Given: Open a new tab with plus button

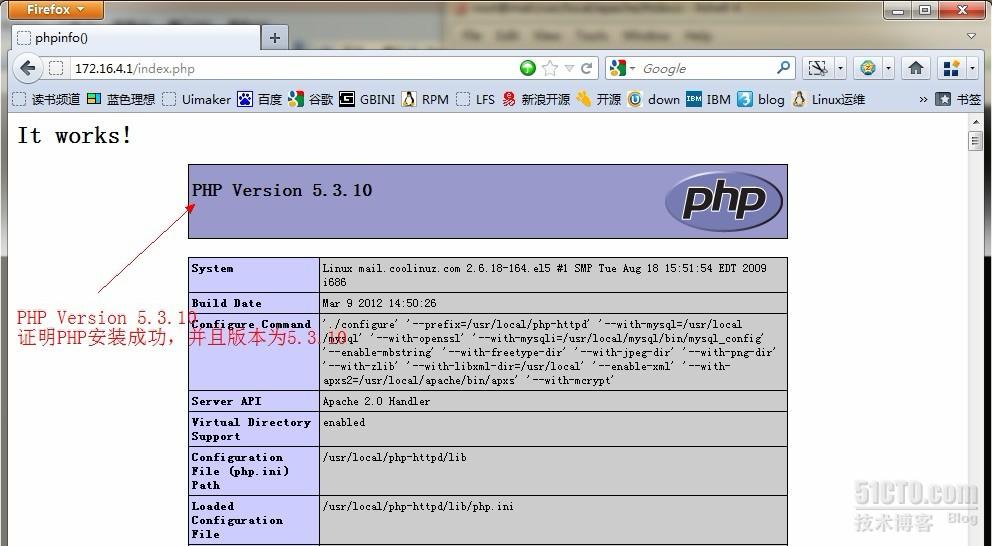Looking at the screenshot, I should coord(275,38).
